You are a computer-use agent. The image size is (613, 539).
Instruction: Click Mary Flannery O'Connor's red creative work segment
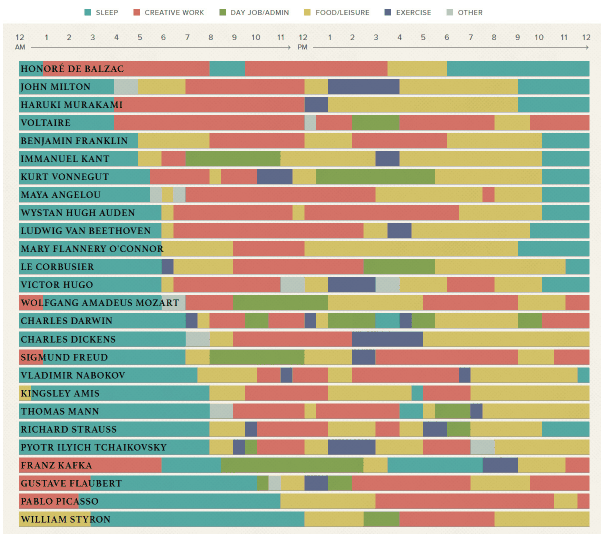[269, 249]
